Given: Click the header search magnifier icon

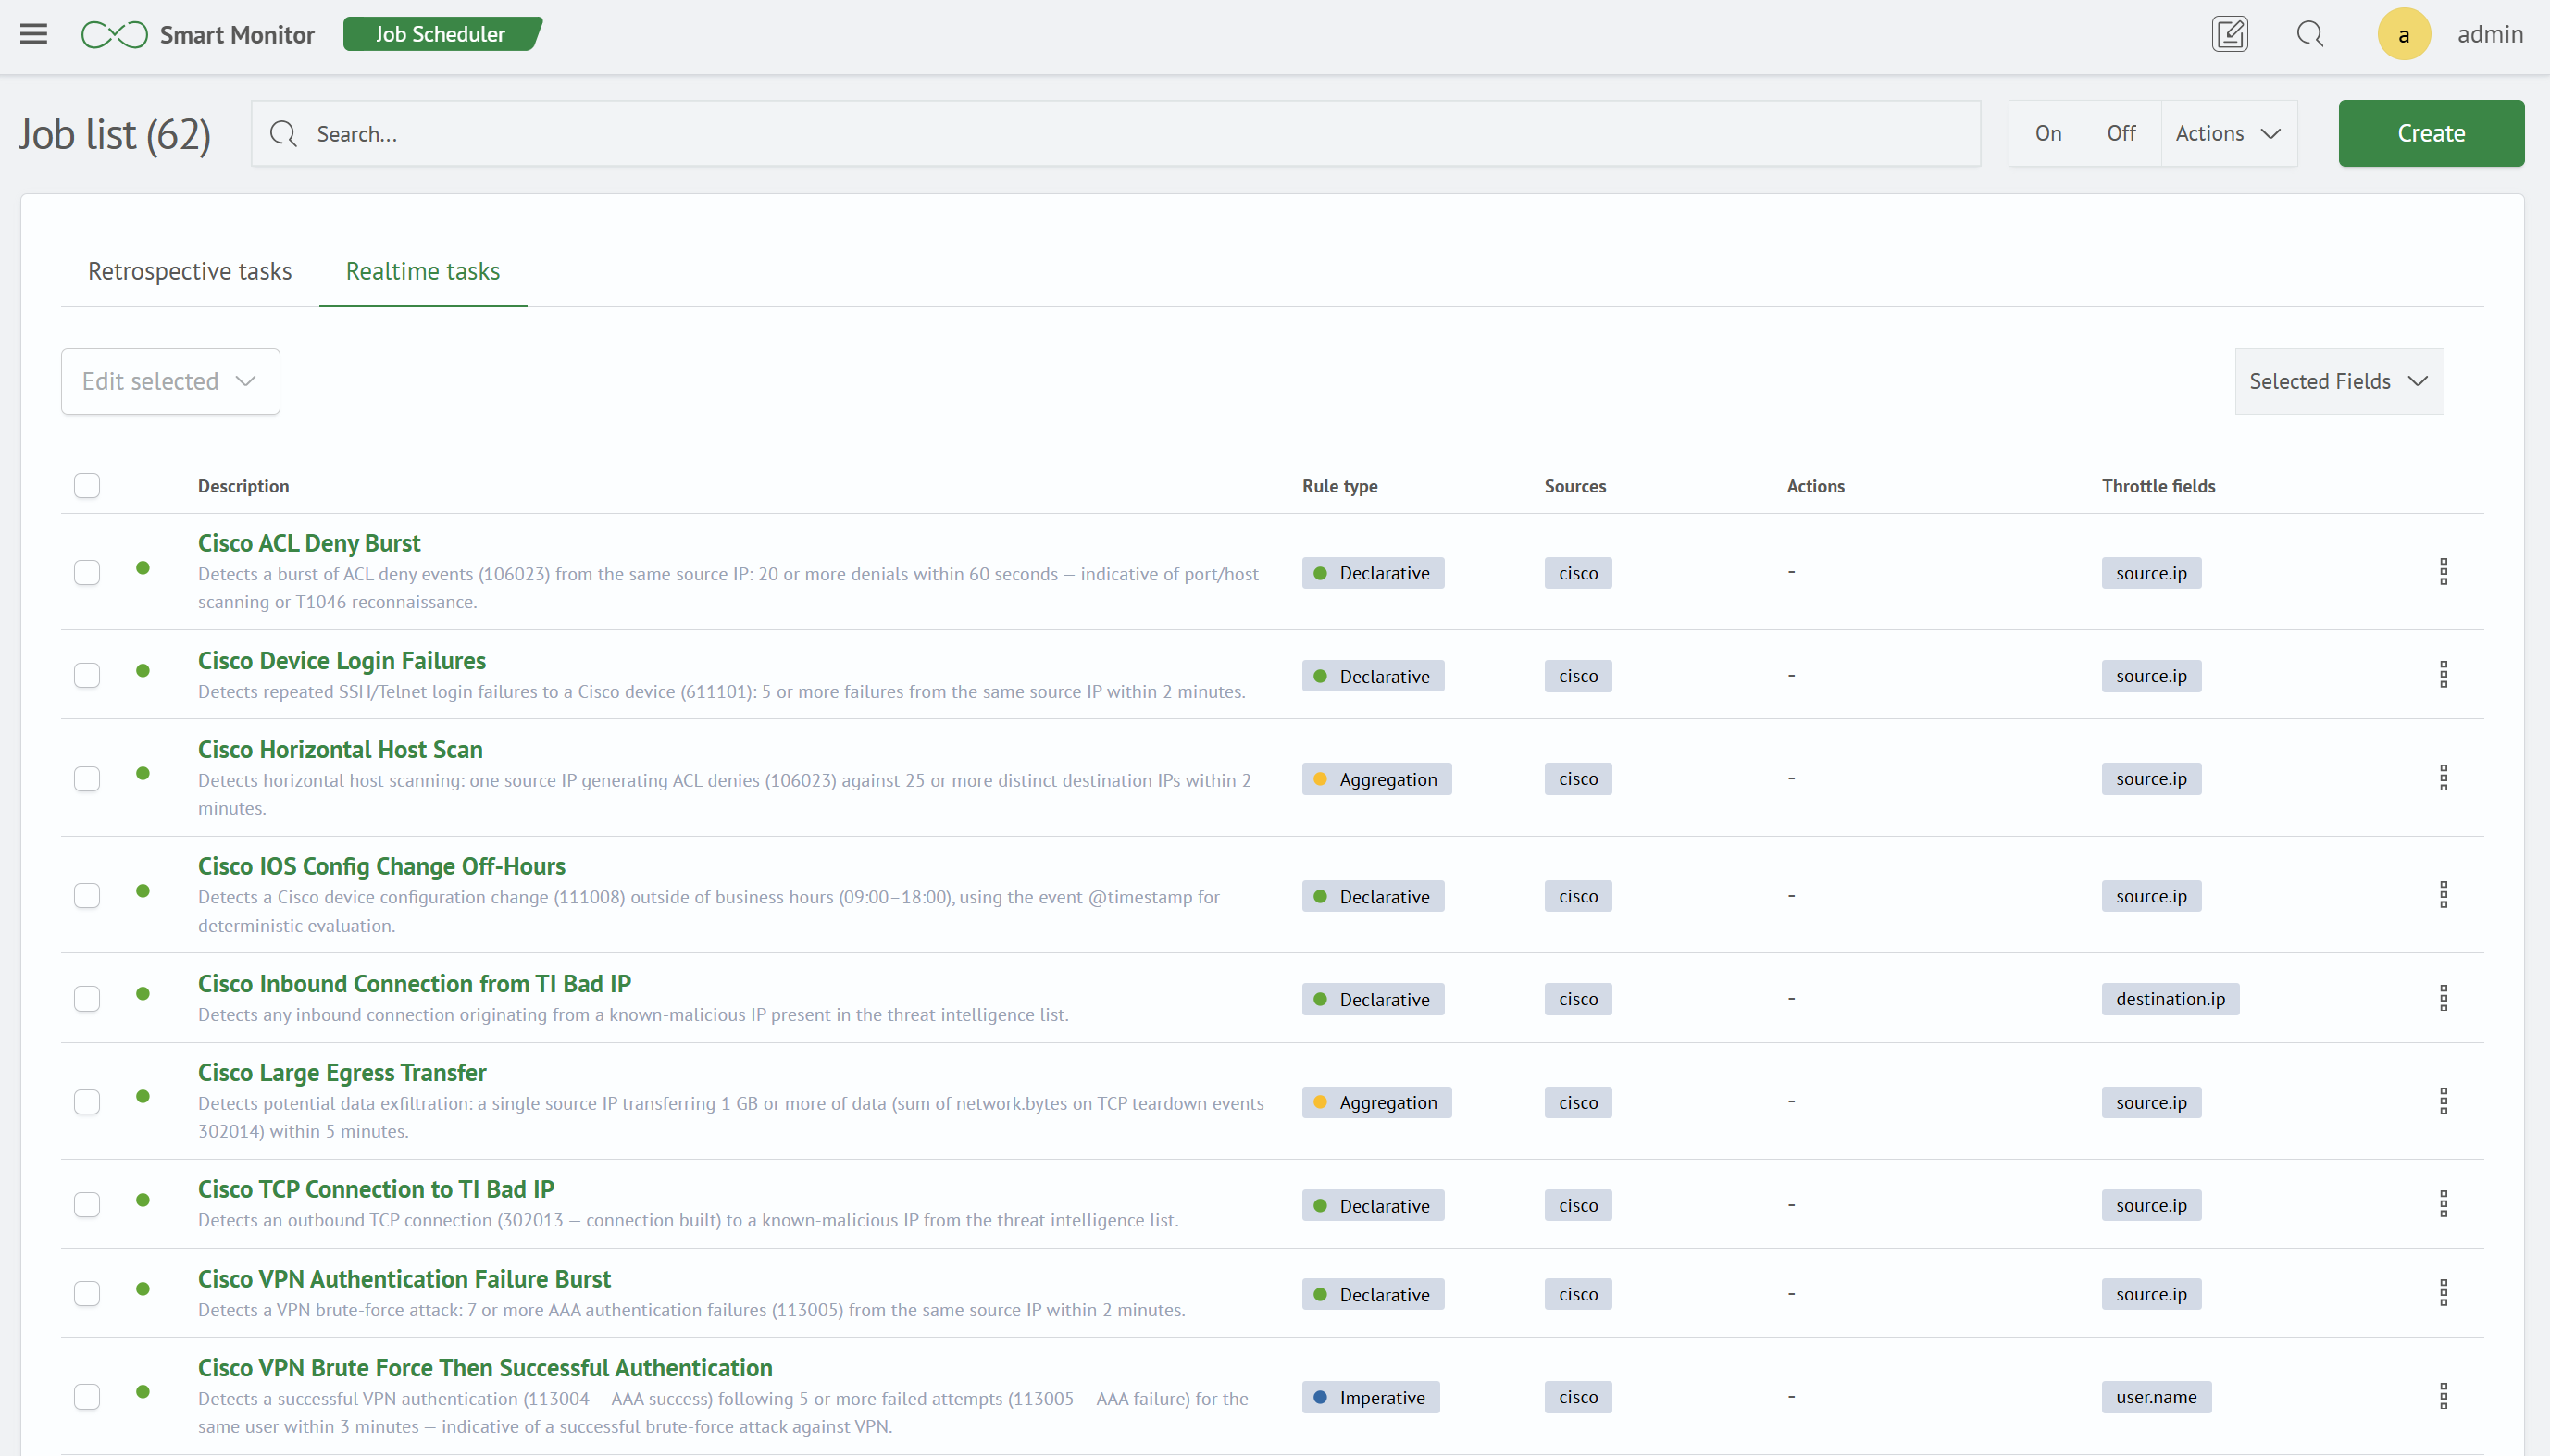Looking at the screenshot, I should (x=2310, y=34).
